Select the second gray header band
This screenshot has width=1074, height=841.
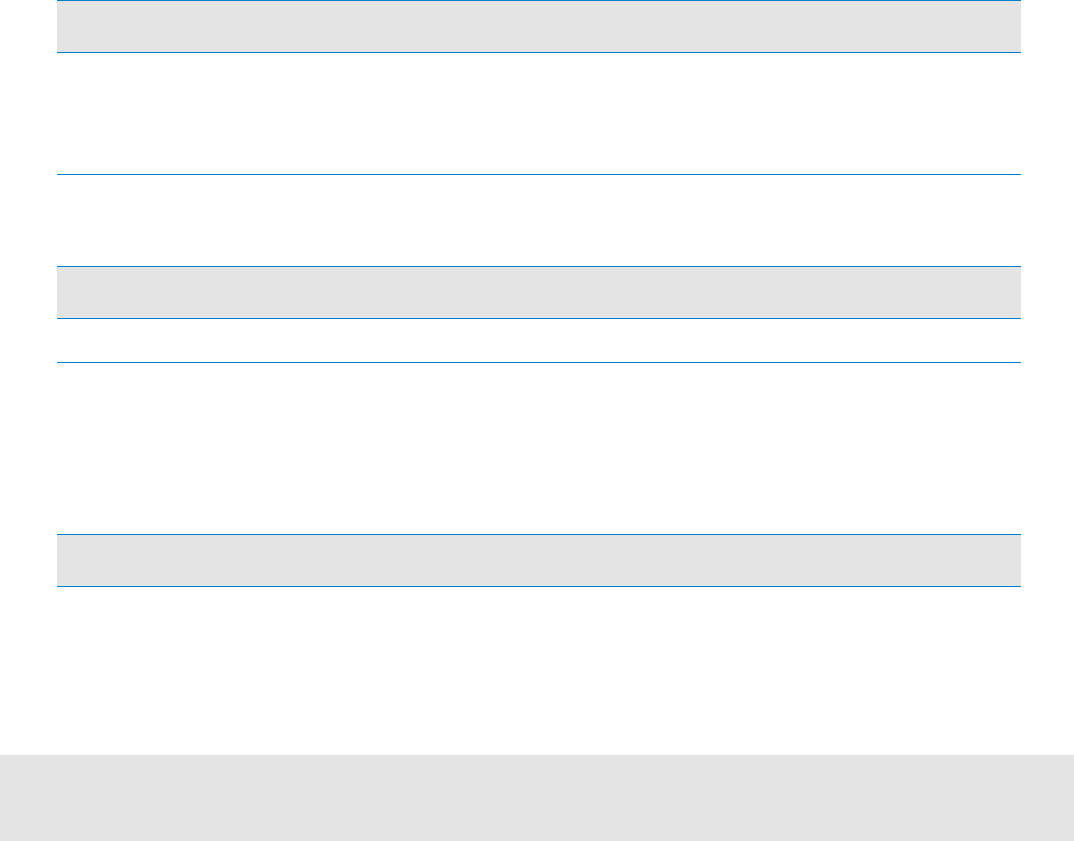point(538,293)
